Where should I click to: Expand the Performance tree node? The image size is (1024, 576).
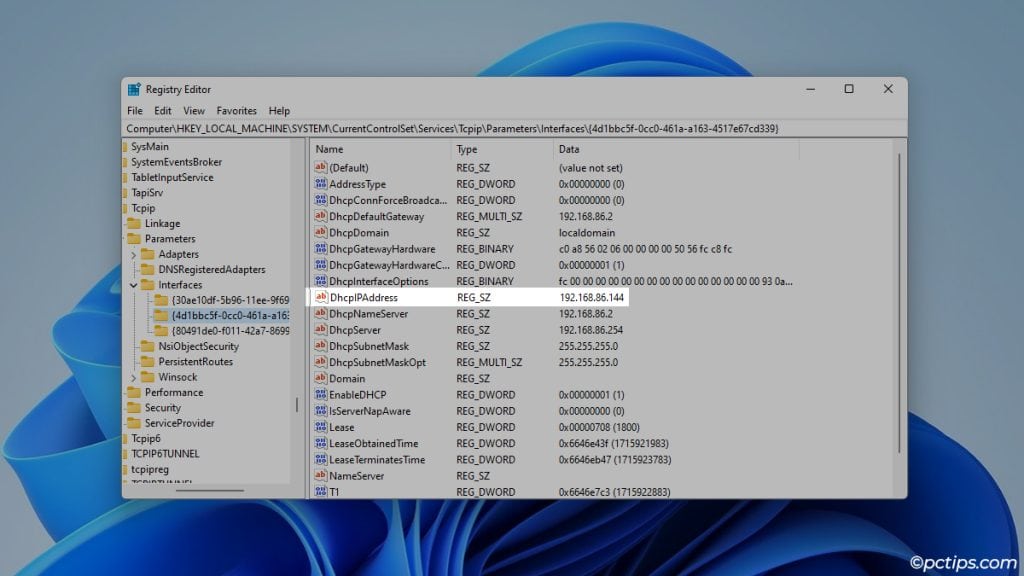[125, 392]
